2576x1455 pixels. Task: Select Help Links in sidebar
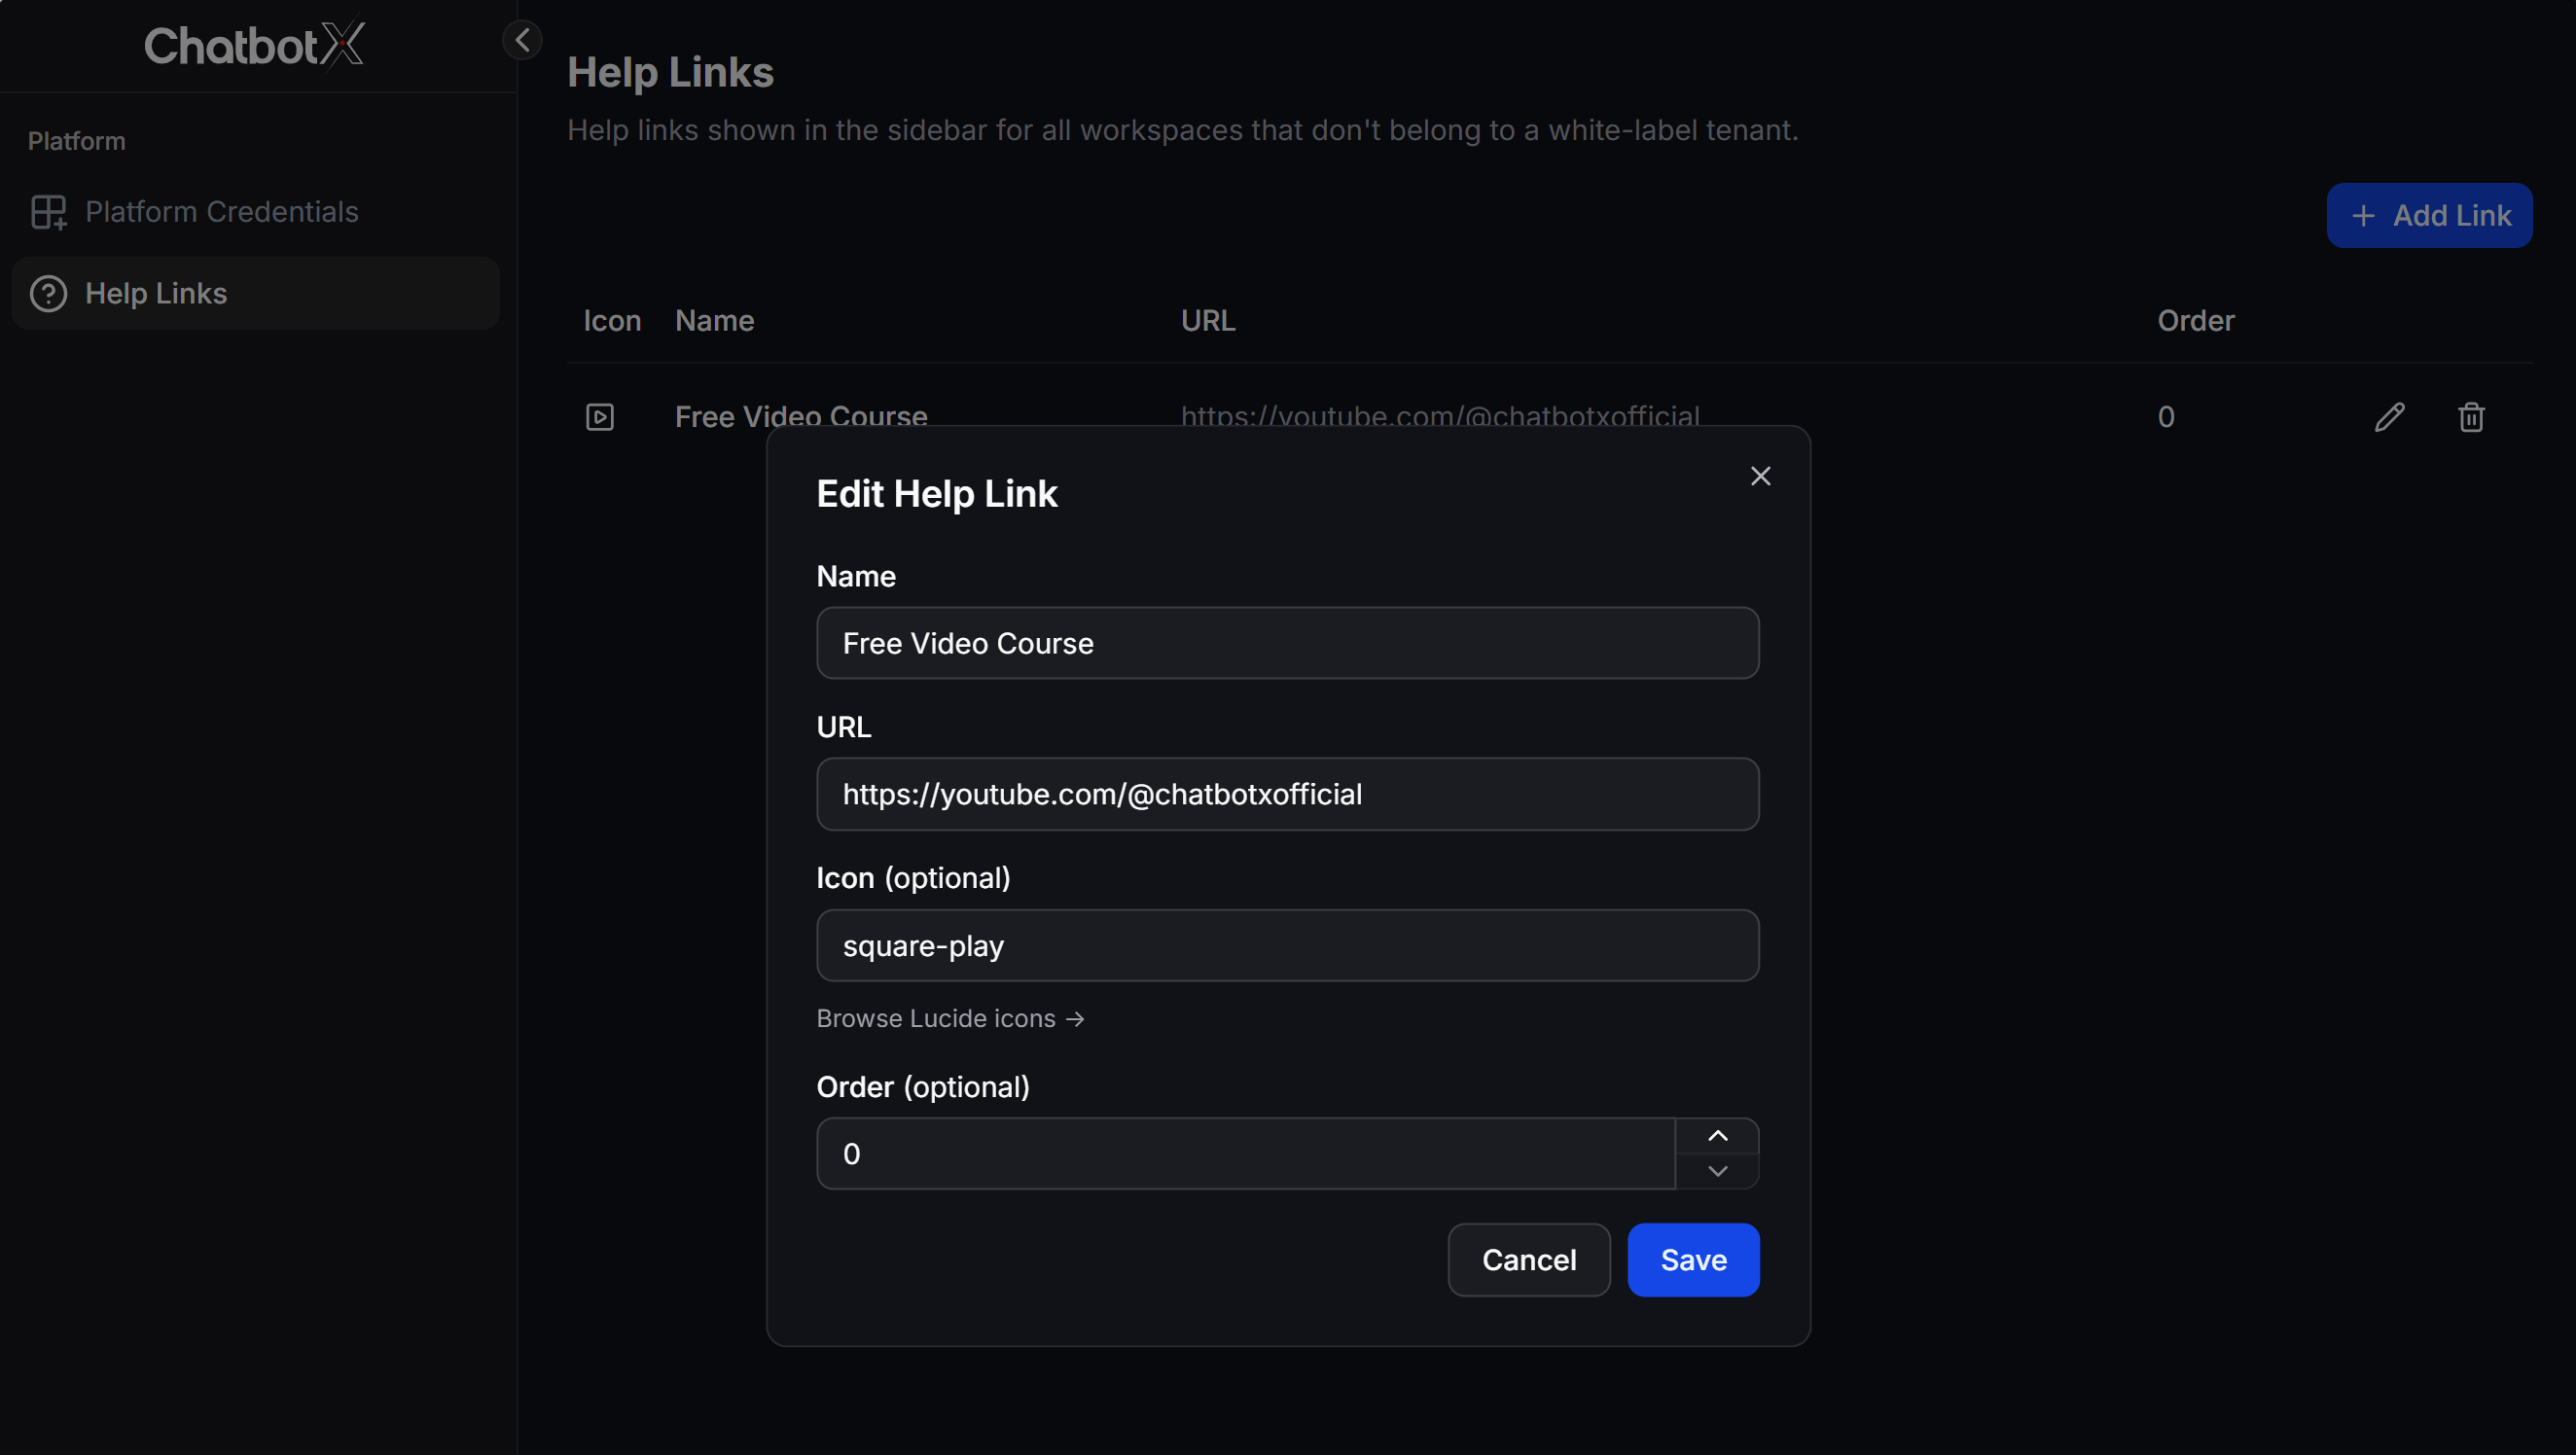click(256, 293)
